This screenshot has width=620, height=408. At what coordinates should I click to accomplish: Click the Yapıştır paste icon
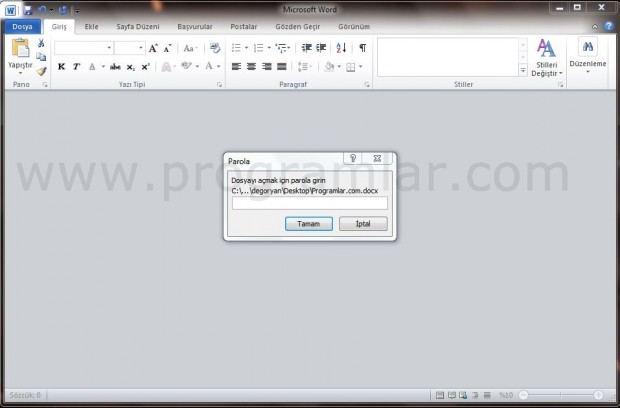click(x=20, y=48)
